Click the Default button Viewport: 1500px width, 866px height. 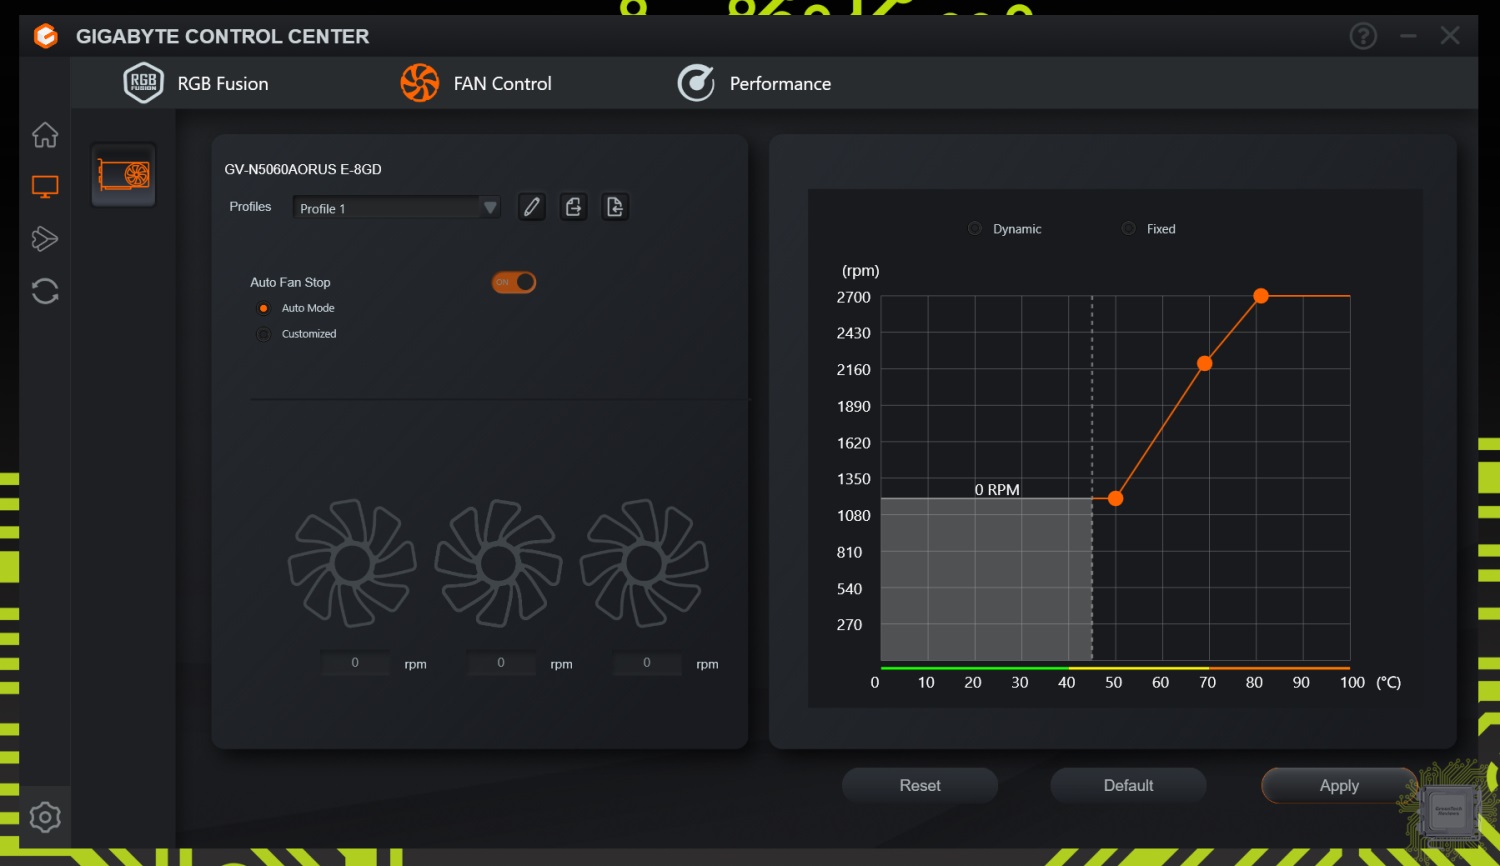[x=1128, y=786]
